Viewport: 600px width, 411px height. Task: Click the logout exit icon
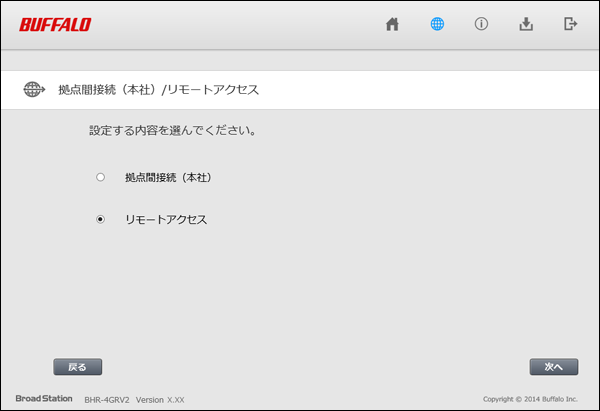click(571, 25)
